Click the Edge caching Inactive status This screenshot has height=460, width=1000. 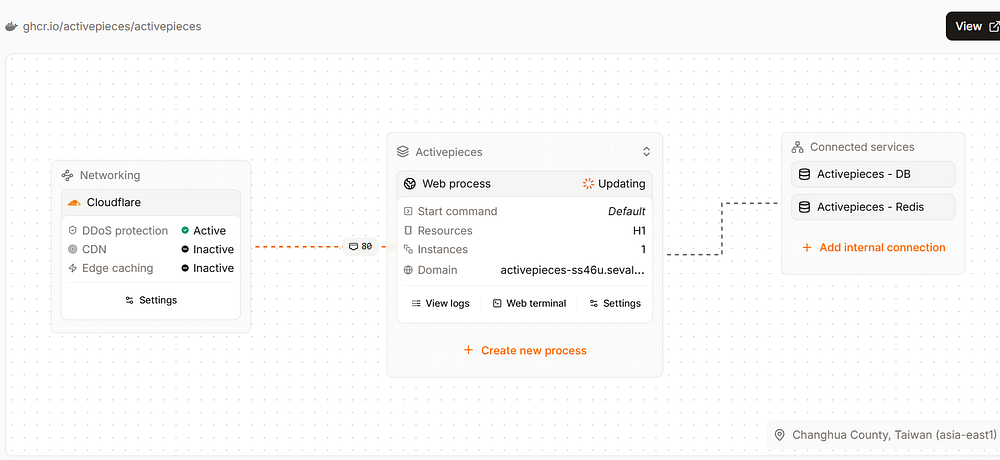(x=207, y=269)
